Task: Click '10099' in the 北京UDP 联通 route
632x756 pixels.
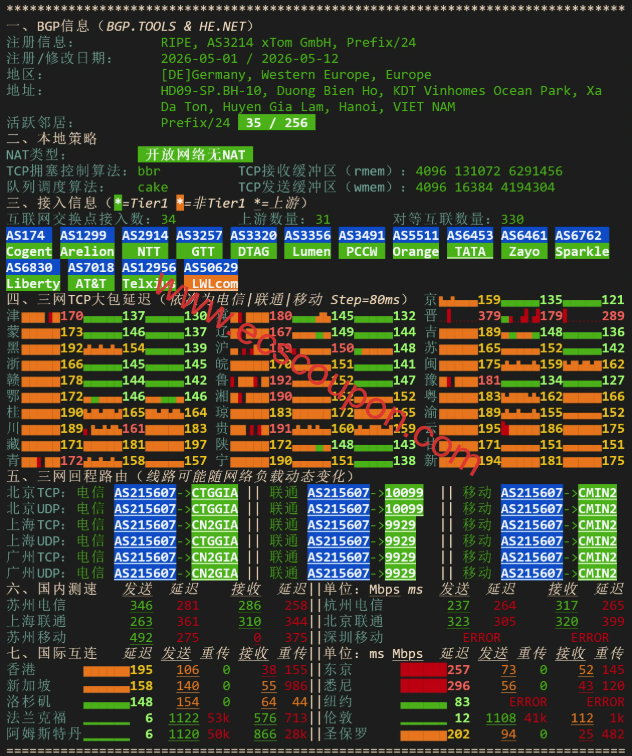Action: tap(404, 509)
